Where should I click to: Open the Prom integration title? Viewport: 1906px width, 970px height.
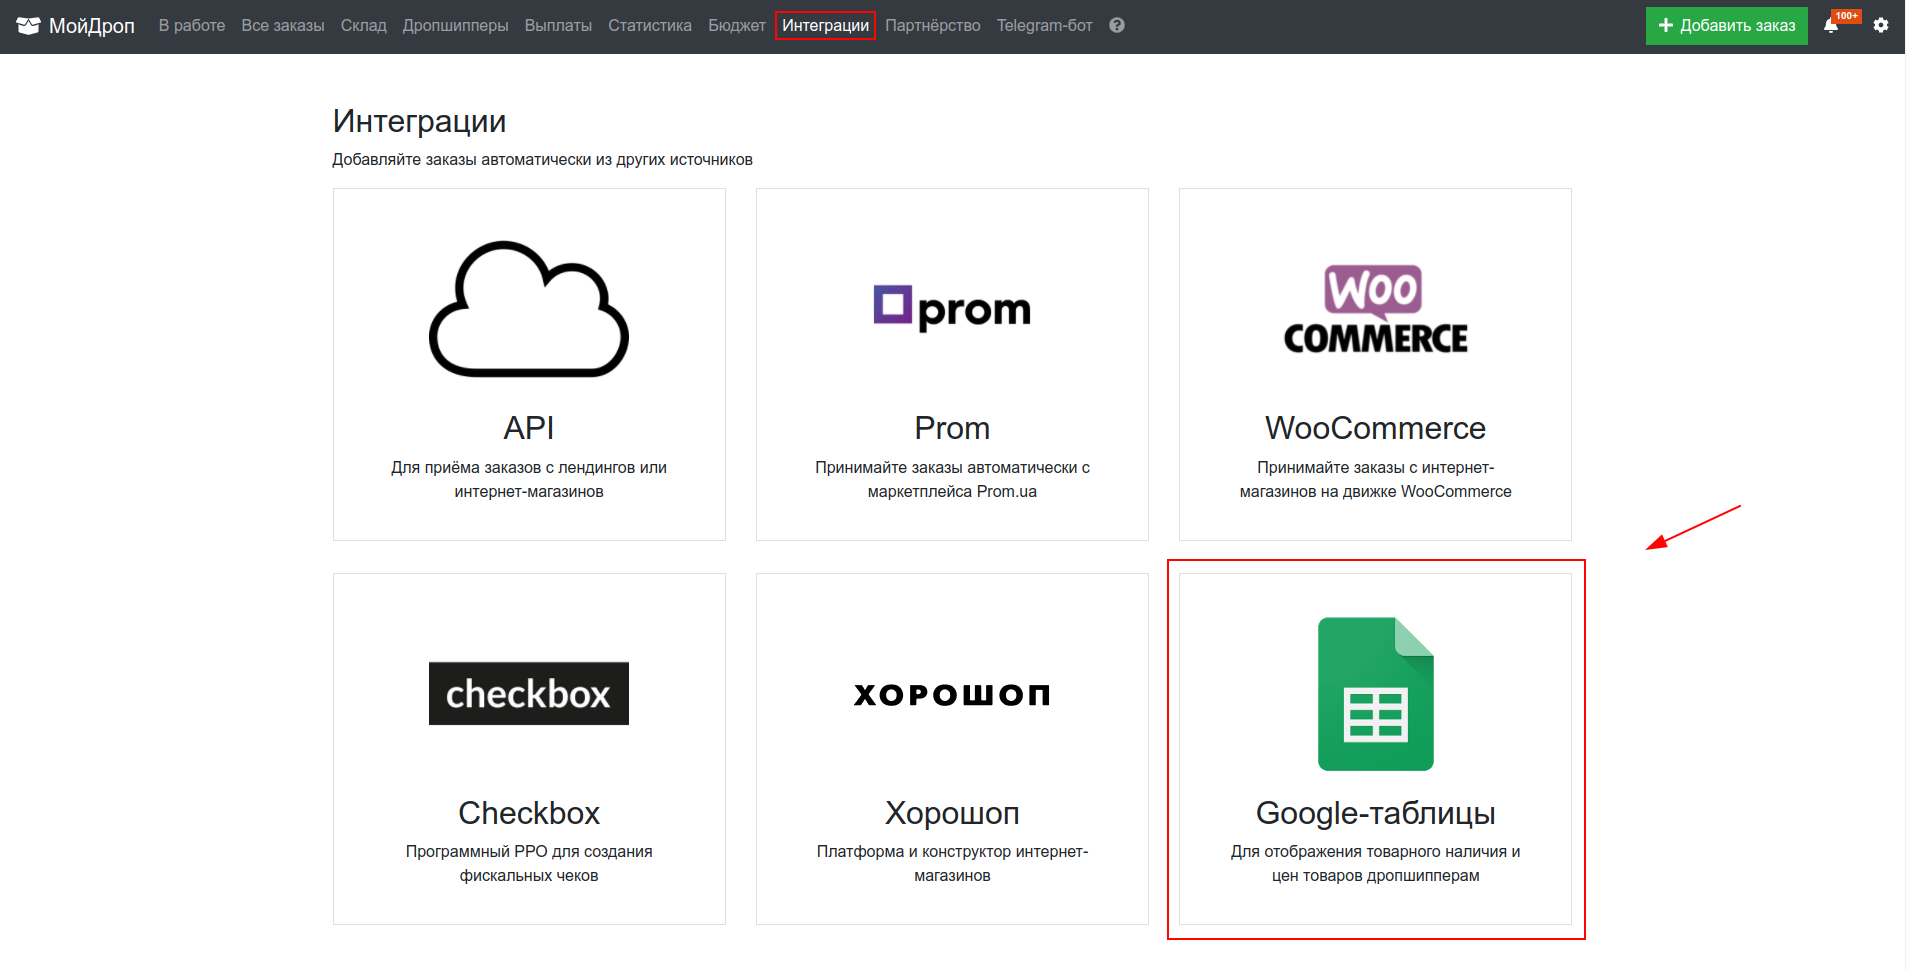[x=952, y=428]
